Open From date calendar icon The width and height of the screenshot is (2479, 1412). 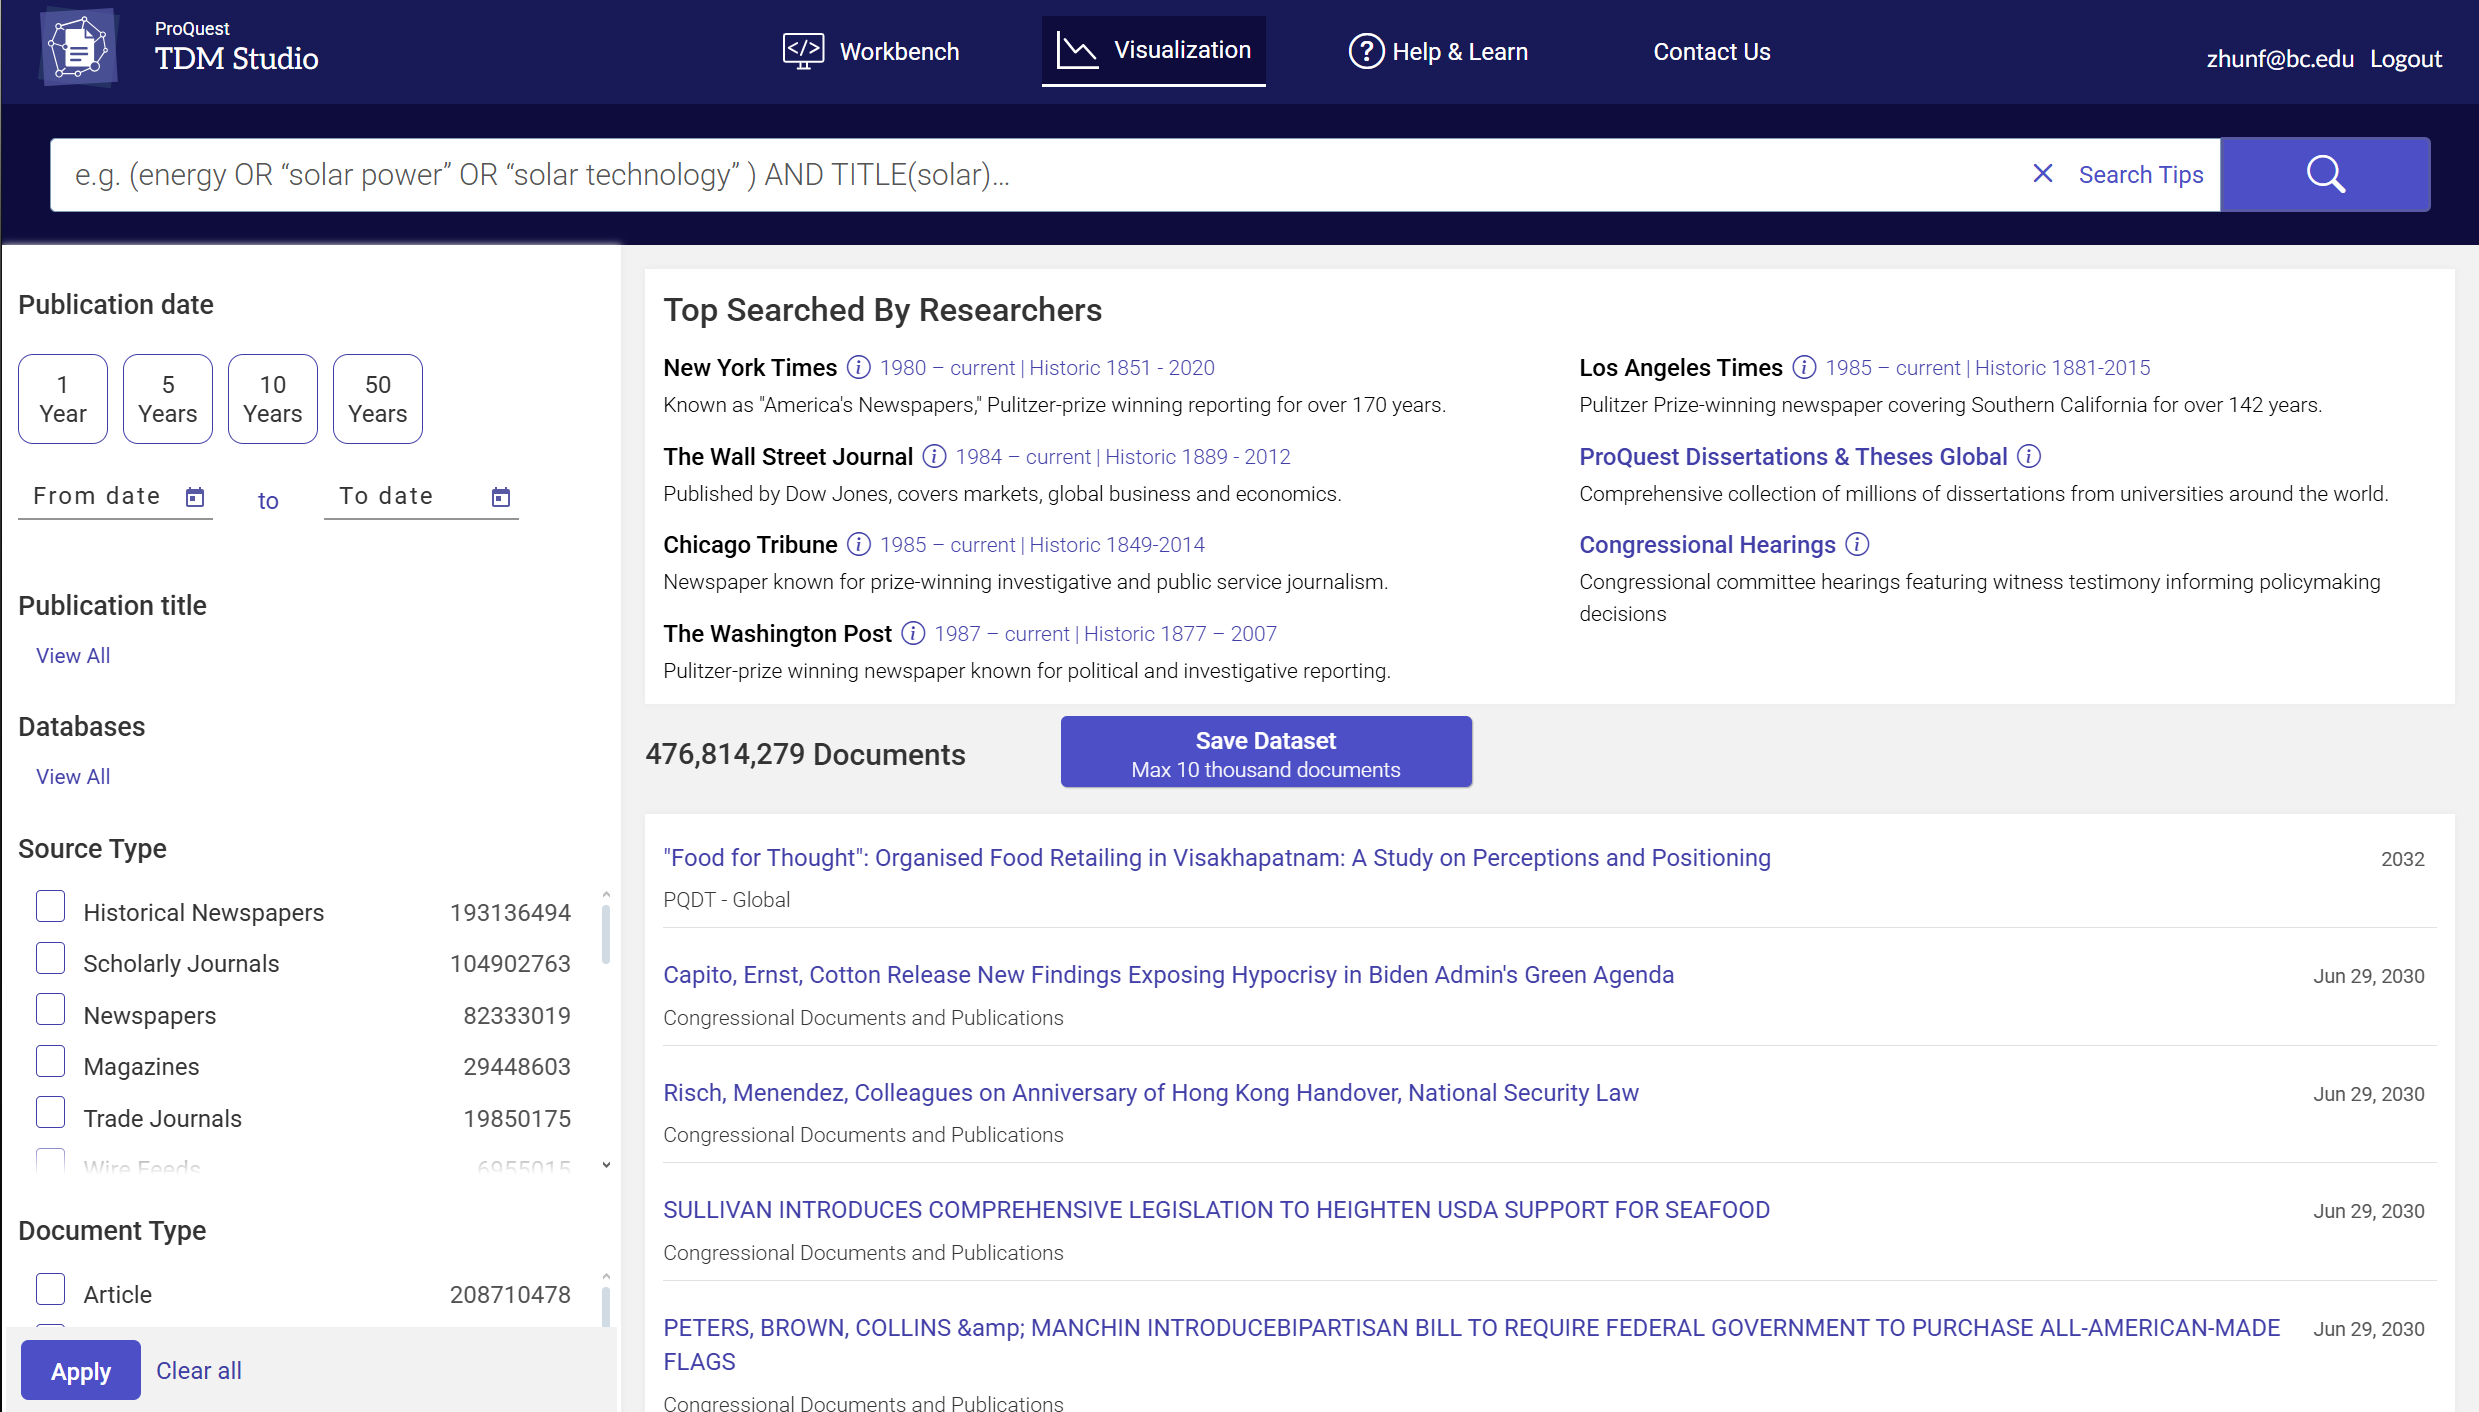(x=195, y=497)
